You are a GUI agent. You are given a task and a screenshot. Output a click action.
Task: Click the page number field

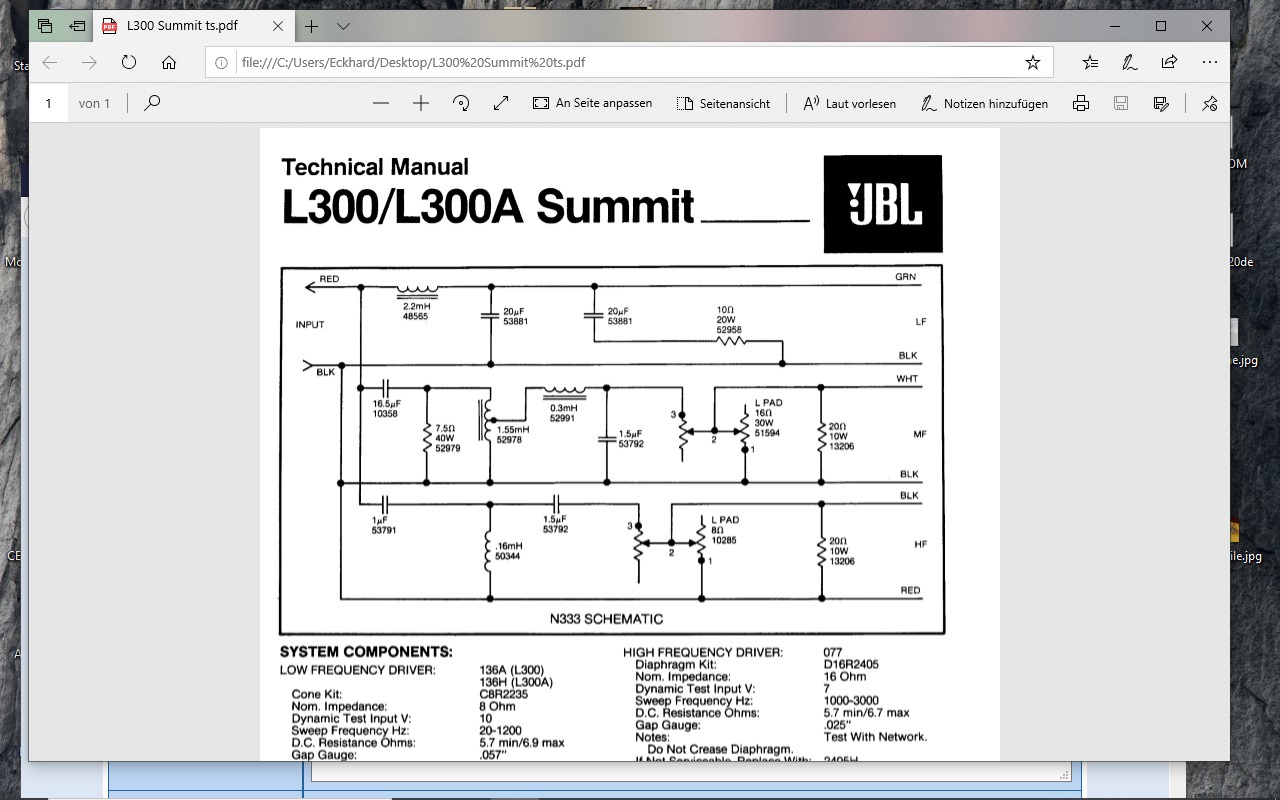[x=49, y=103]
